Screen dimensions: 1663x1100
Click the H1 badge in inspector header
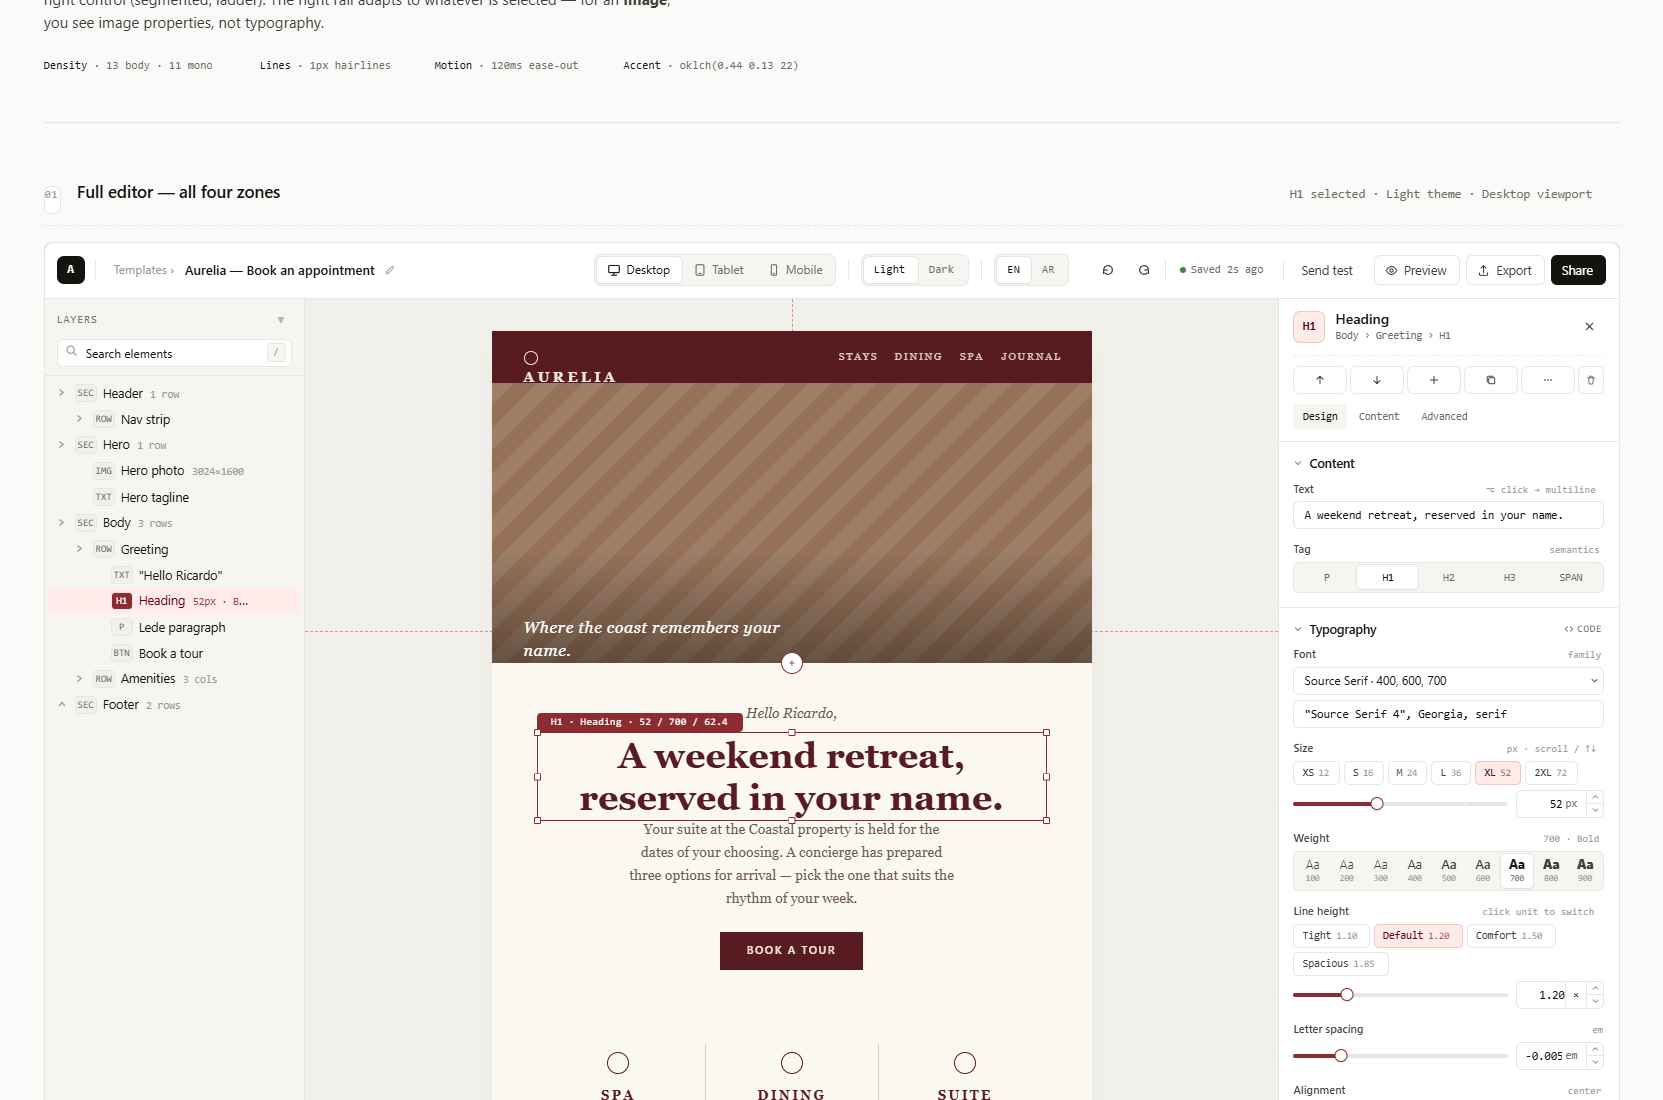coord(1309,327)
